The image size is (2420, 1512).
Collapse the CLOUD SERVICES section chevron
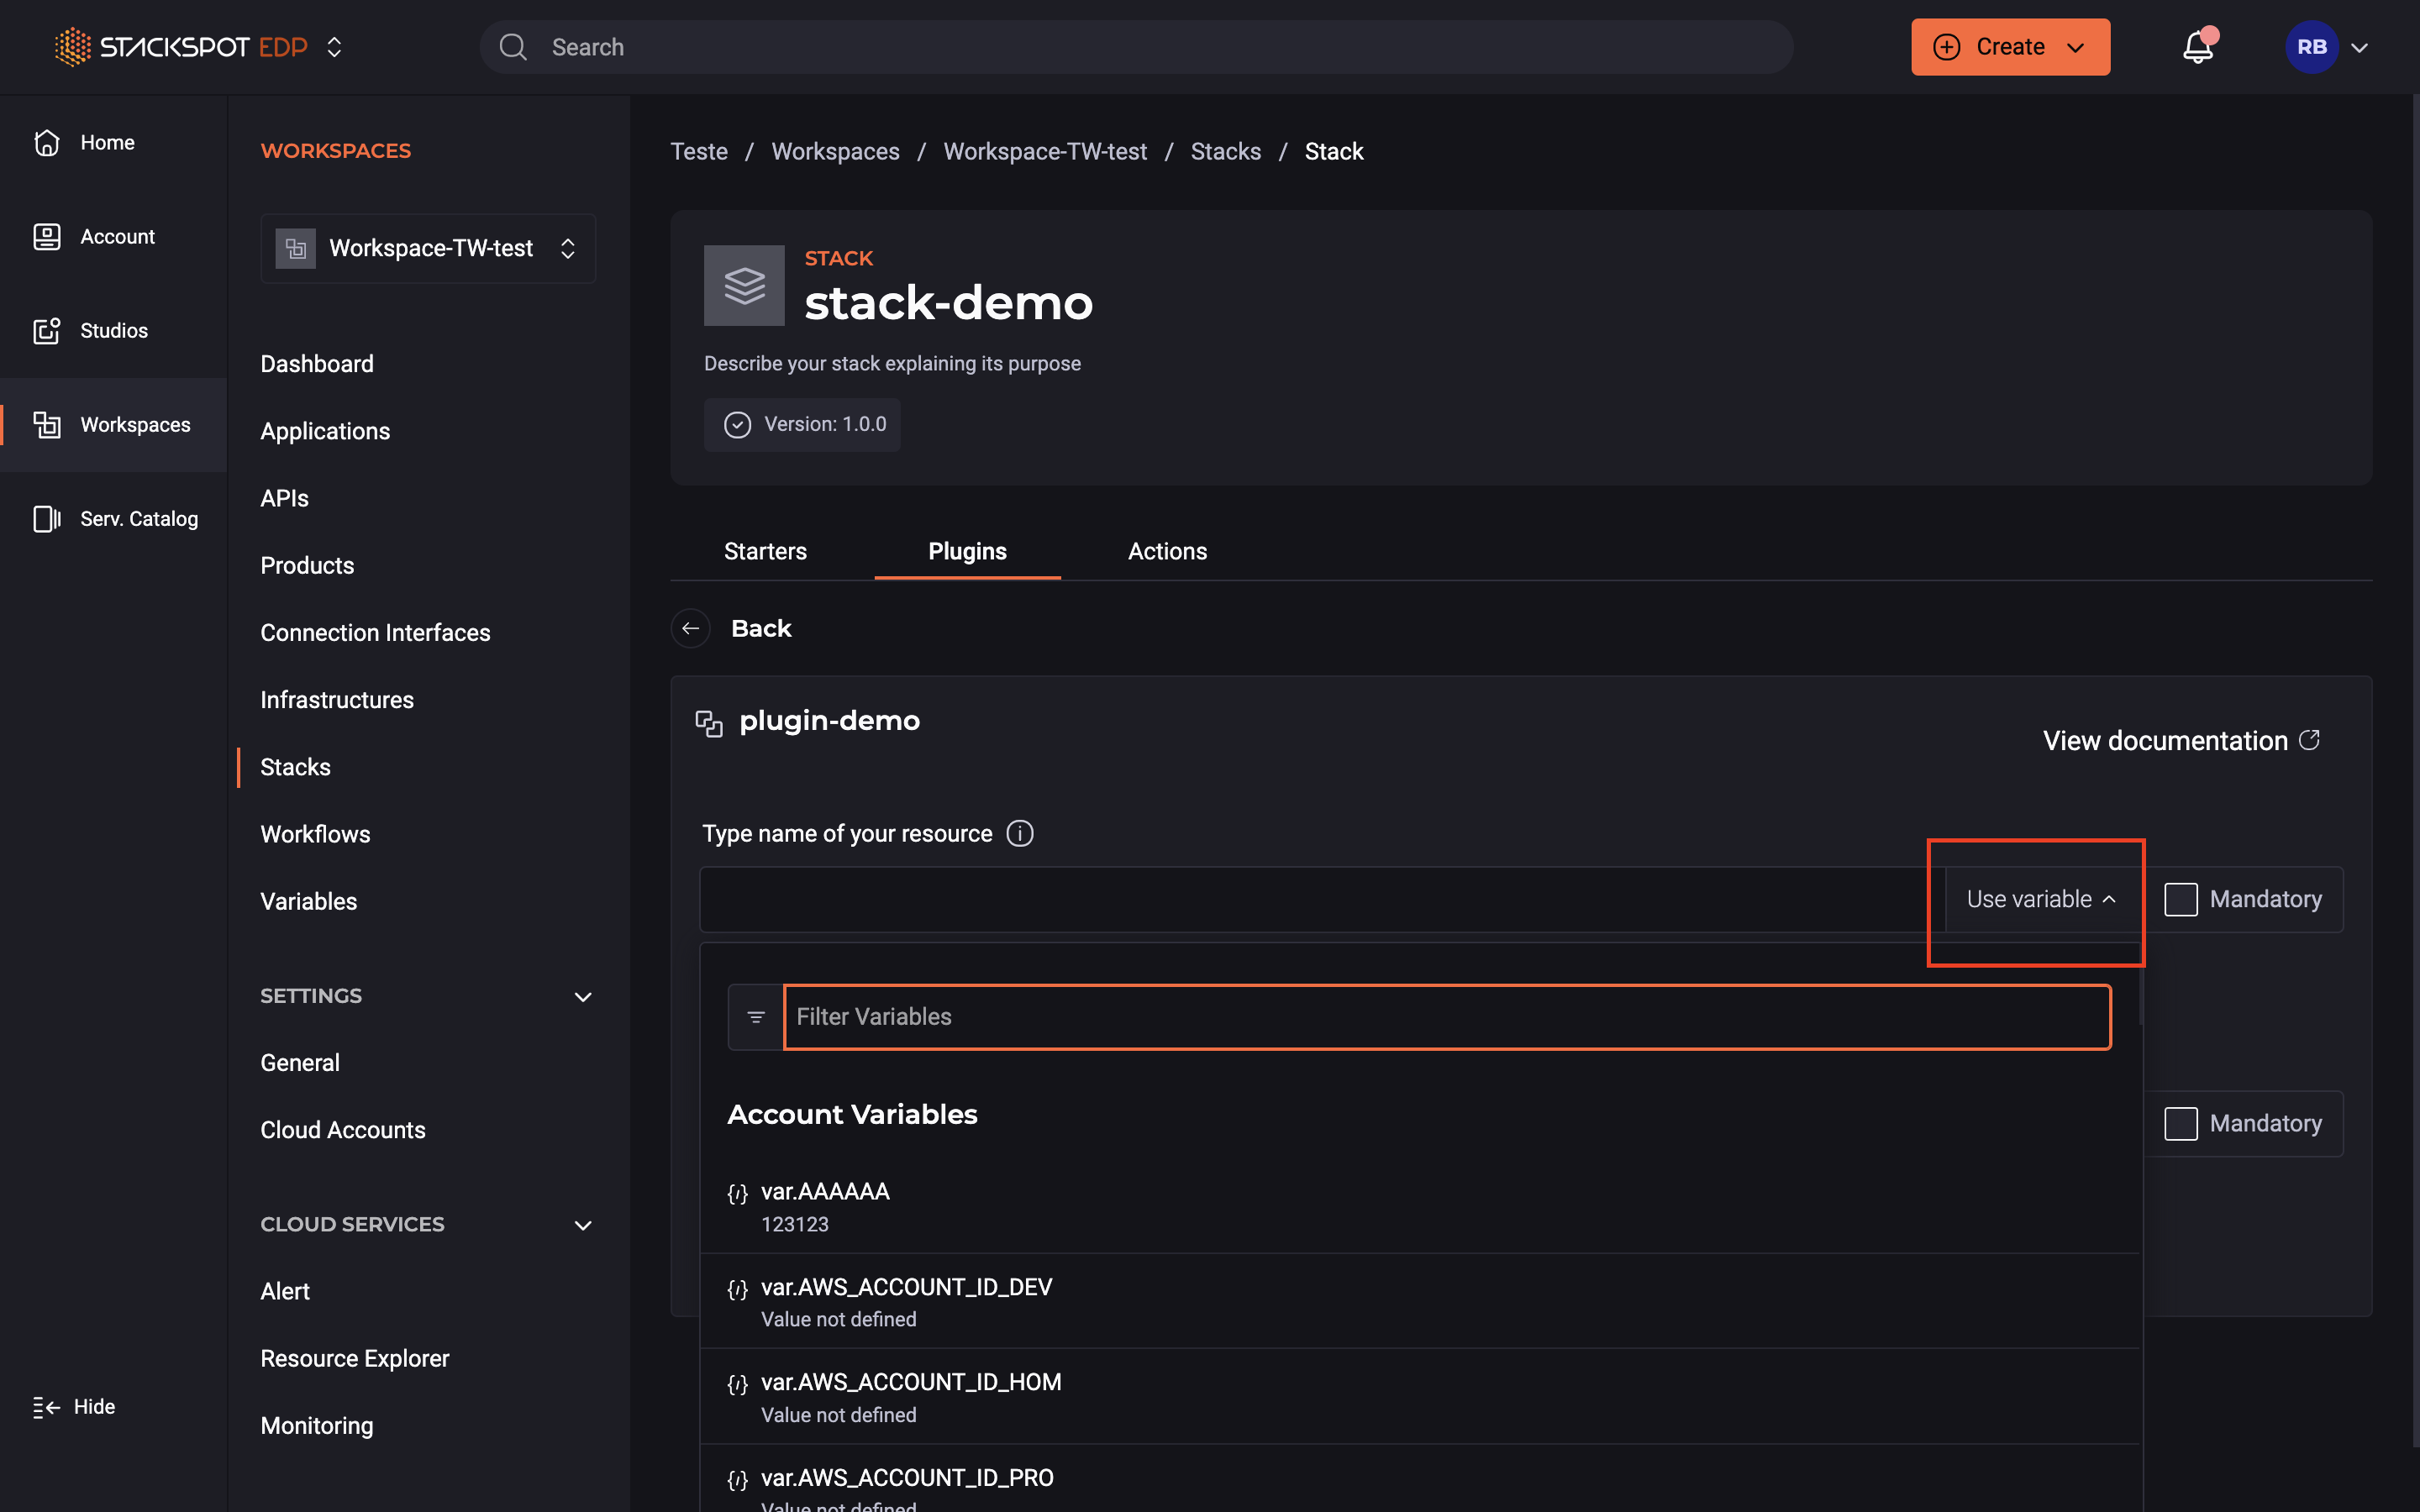[583, 1225]
